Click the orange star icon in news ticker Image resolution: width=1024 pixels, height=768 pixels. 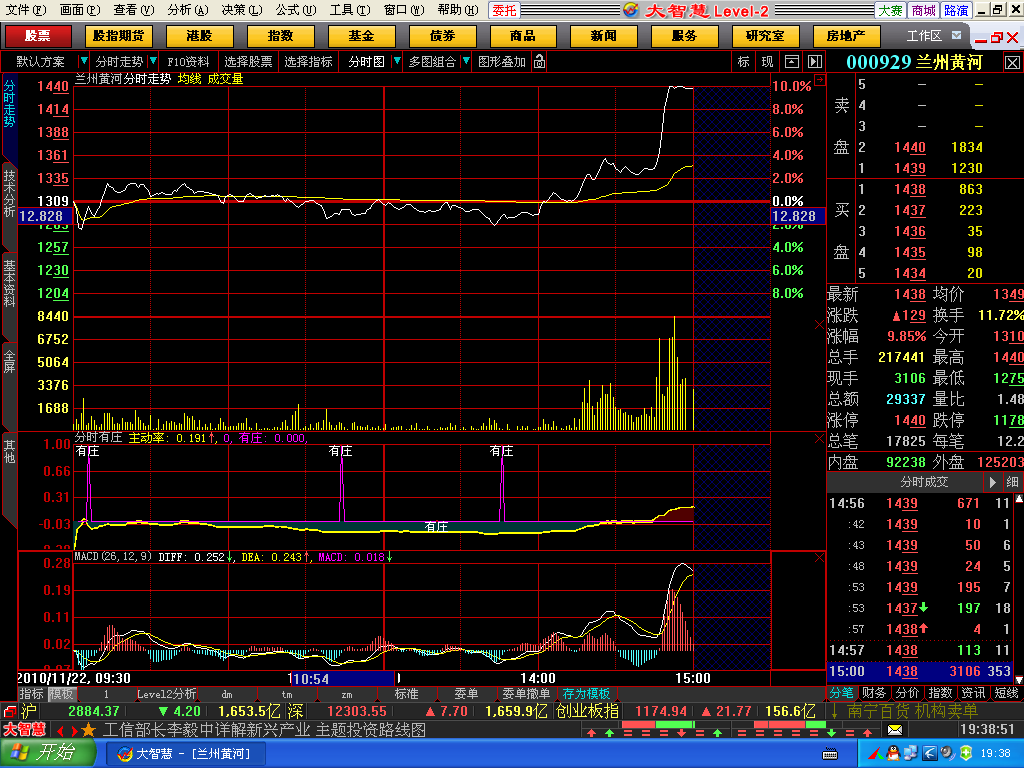[x=88, y=730]
